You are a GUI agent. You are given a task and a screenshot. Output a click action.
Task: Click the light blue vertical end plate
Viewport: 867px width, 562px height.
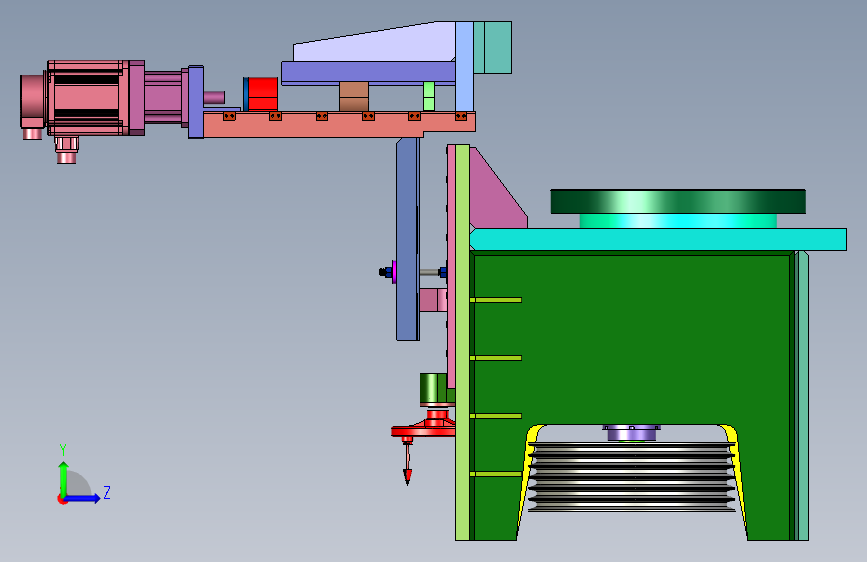pos(464,66)
